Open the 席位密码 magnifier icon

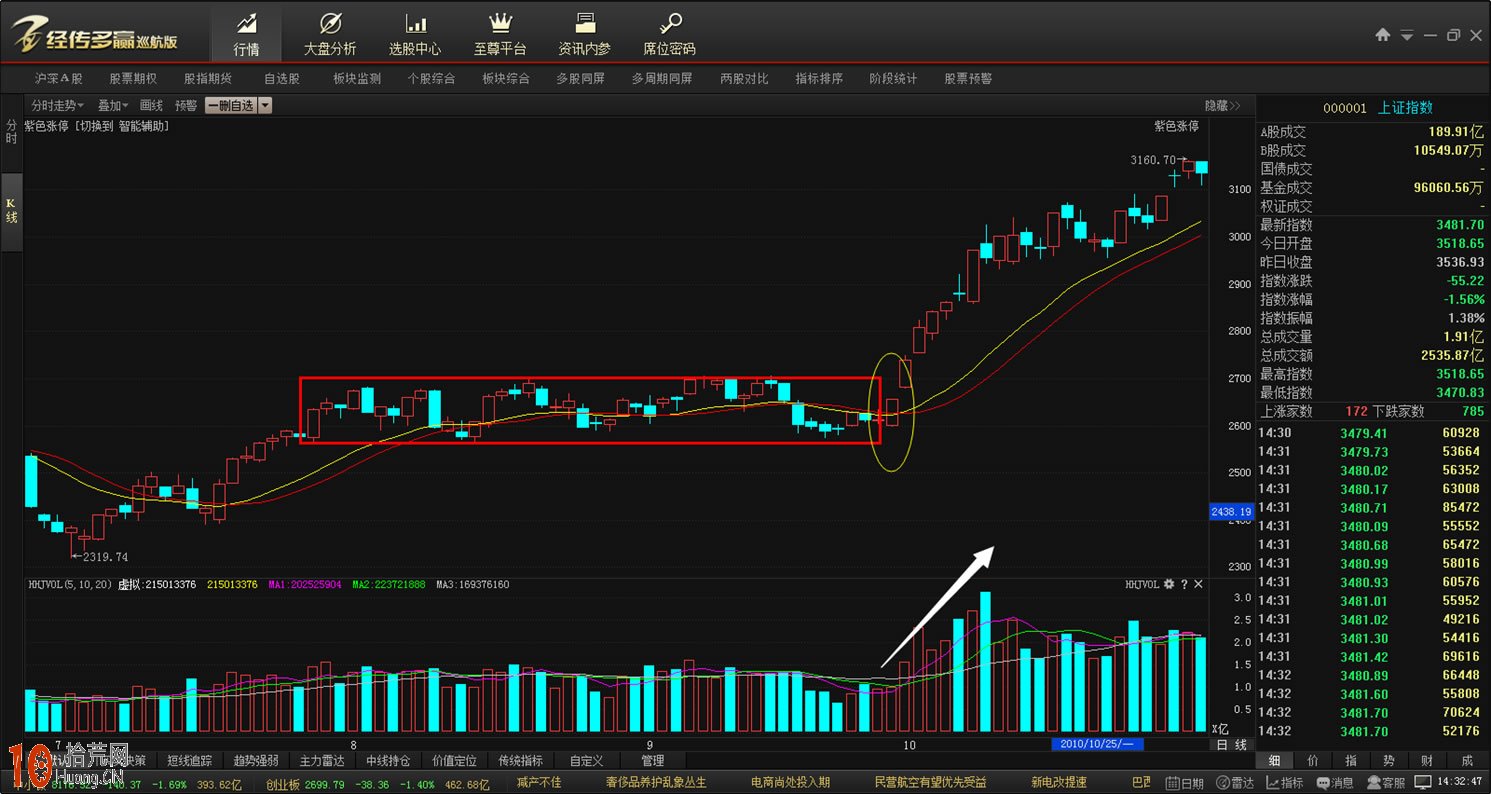click(x=669, y=34)
